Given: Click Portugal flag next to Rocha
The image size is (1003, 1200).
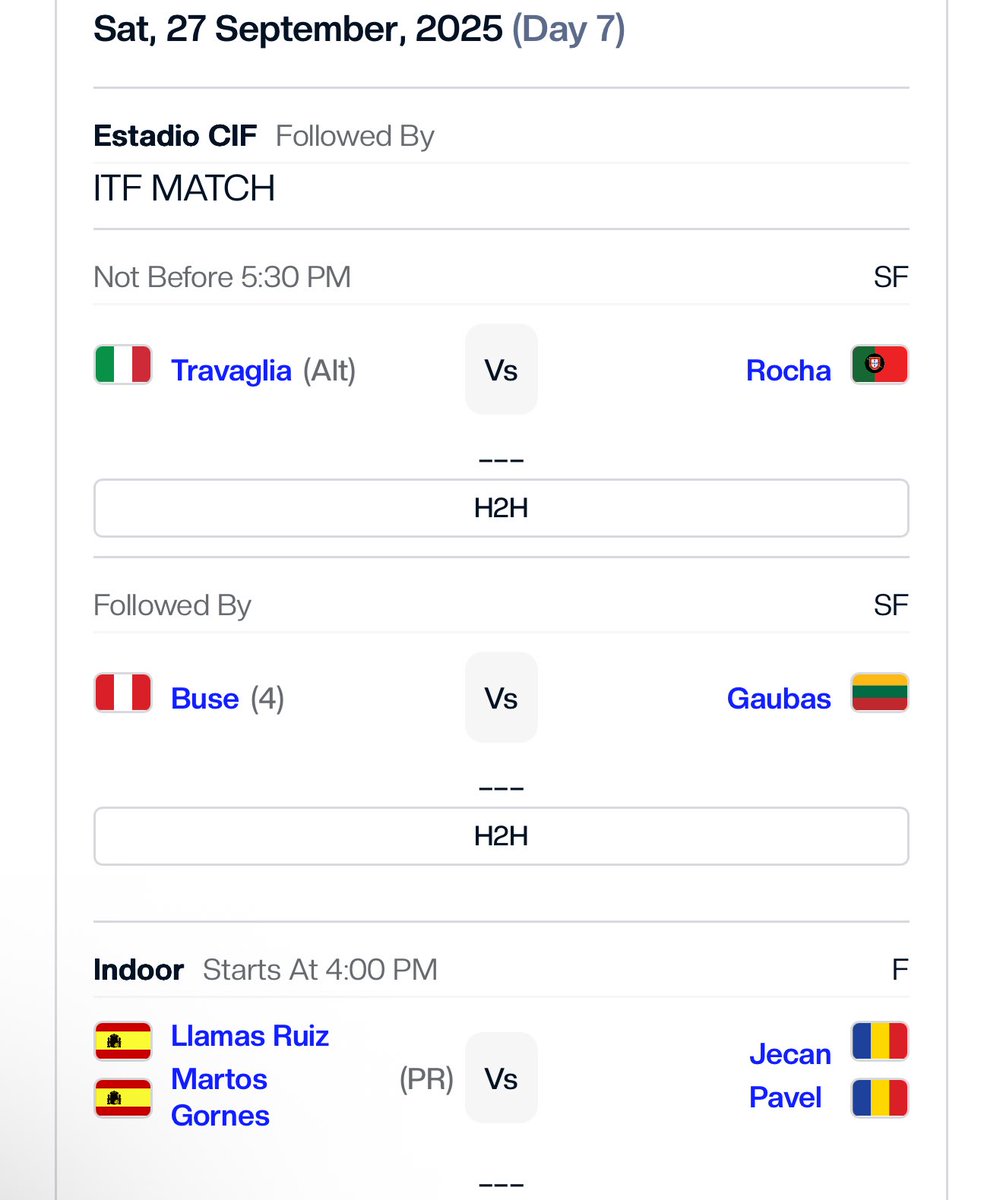Looking at the screenshot, I should point(880,365).
